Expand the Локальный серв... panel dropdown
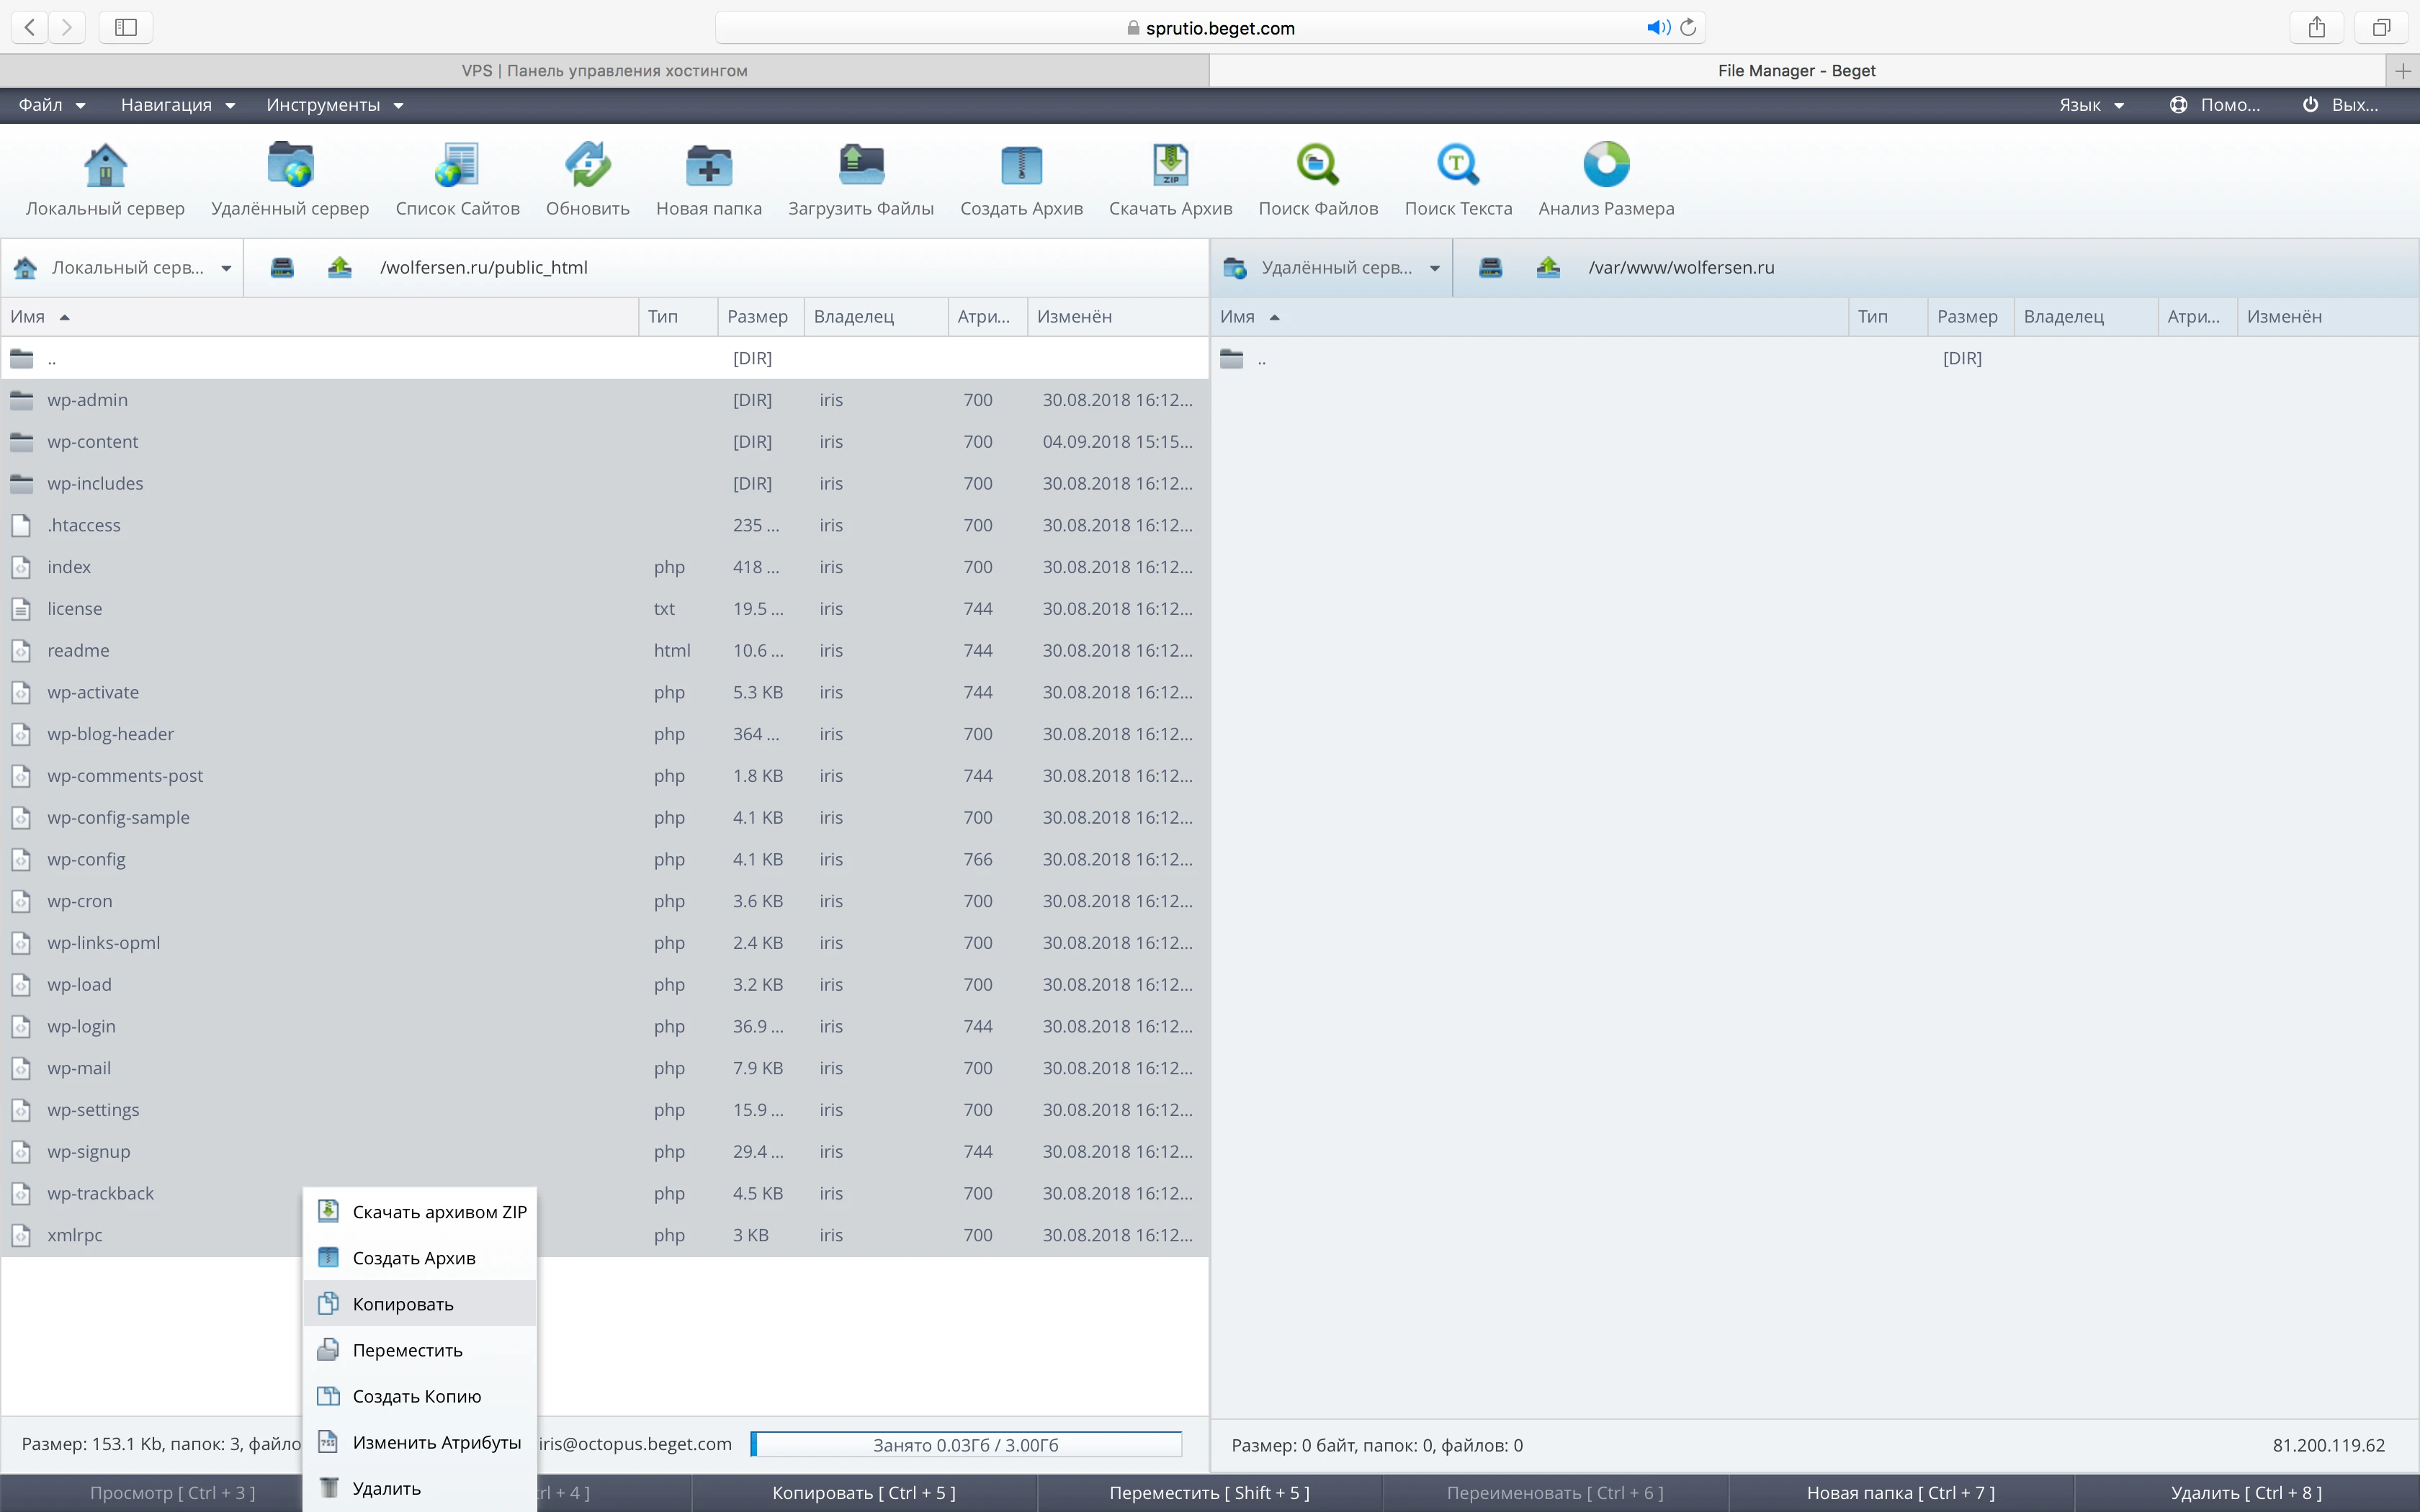Screen dimensions: 2420x1512 226,268
